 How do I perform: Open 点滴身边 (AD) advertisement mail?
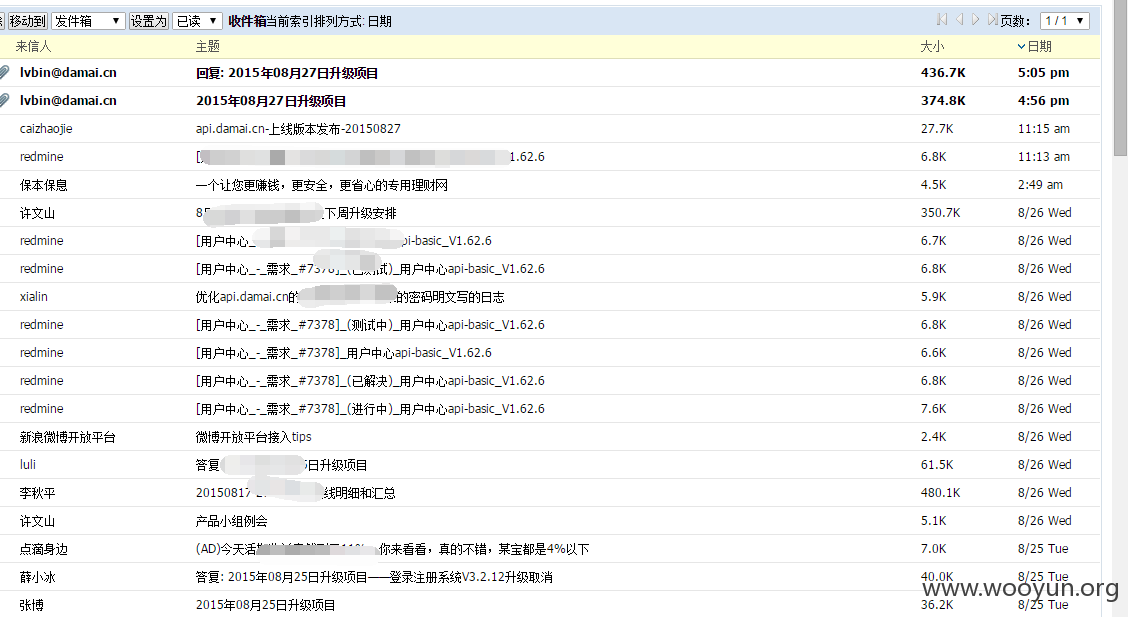coord(392,549)
